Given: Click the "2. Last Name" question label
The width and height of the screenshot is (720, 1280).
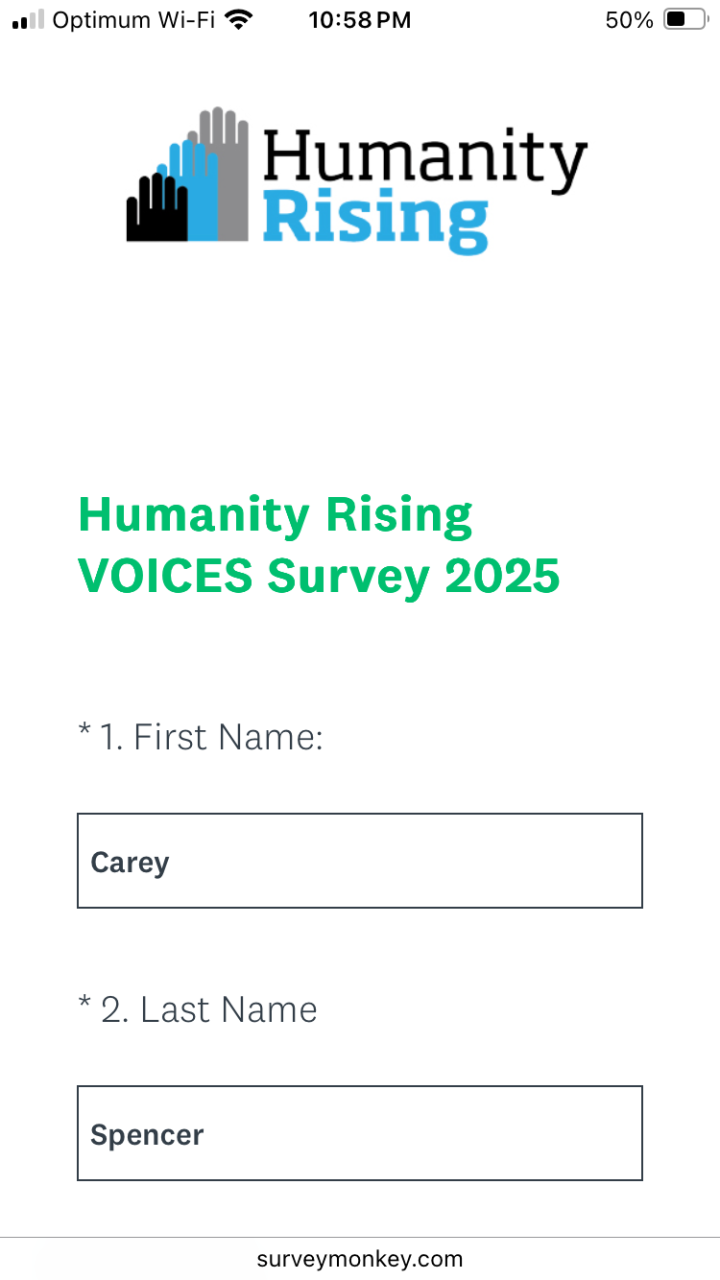Looking at the screenshot, I should [x=208, y=1010].
